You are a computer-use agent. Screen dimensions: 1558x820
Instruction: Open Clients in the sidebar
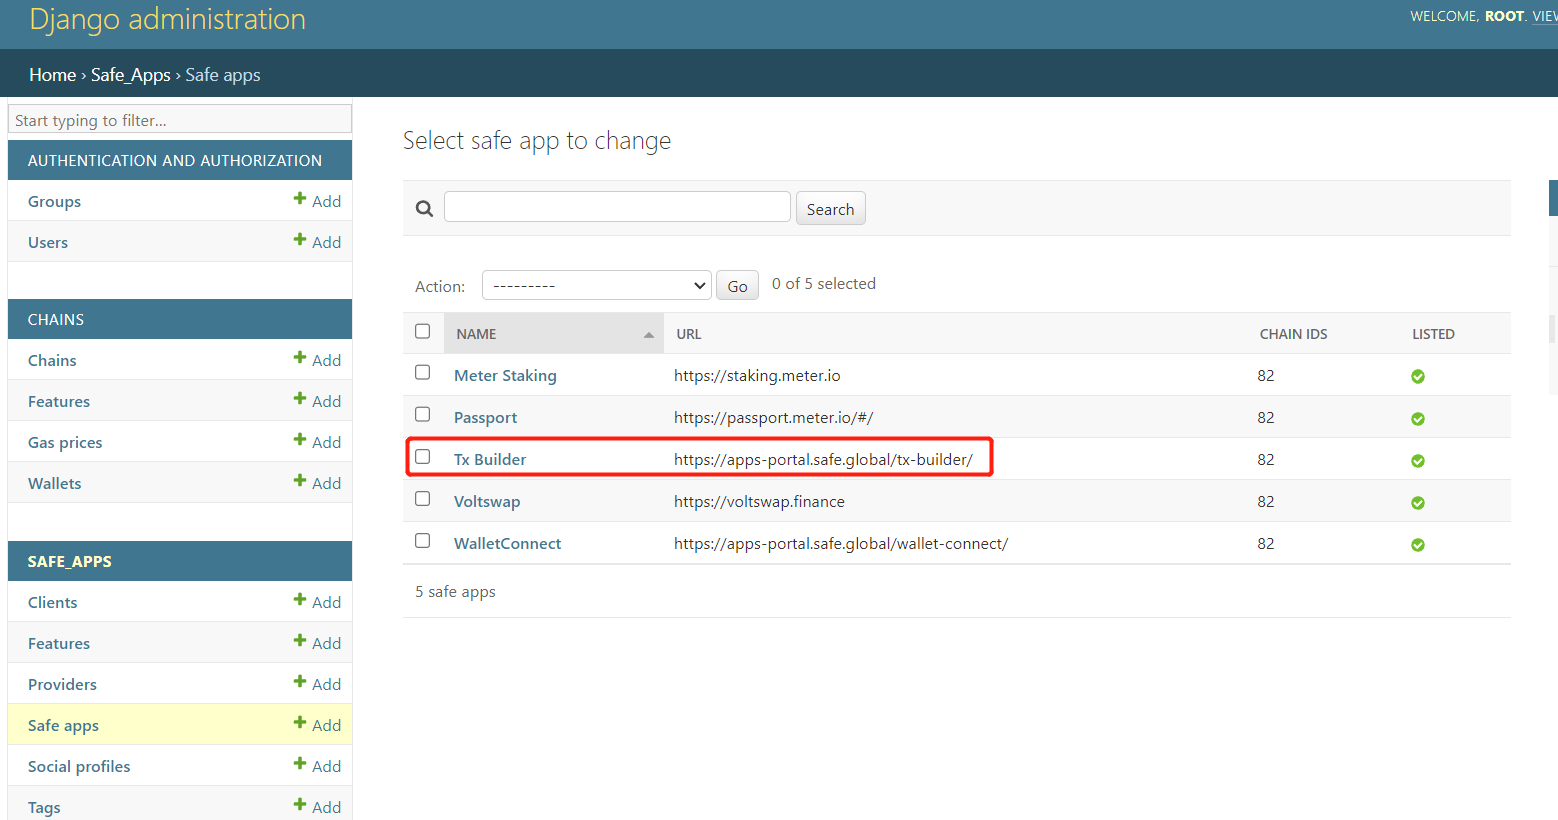[x=52, y=602]
